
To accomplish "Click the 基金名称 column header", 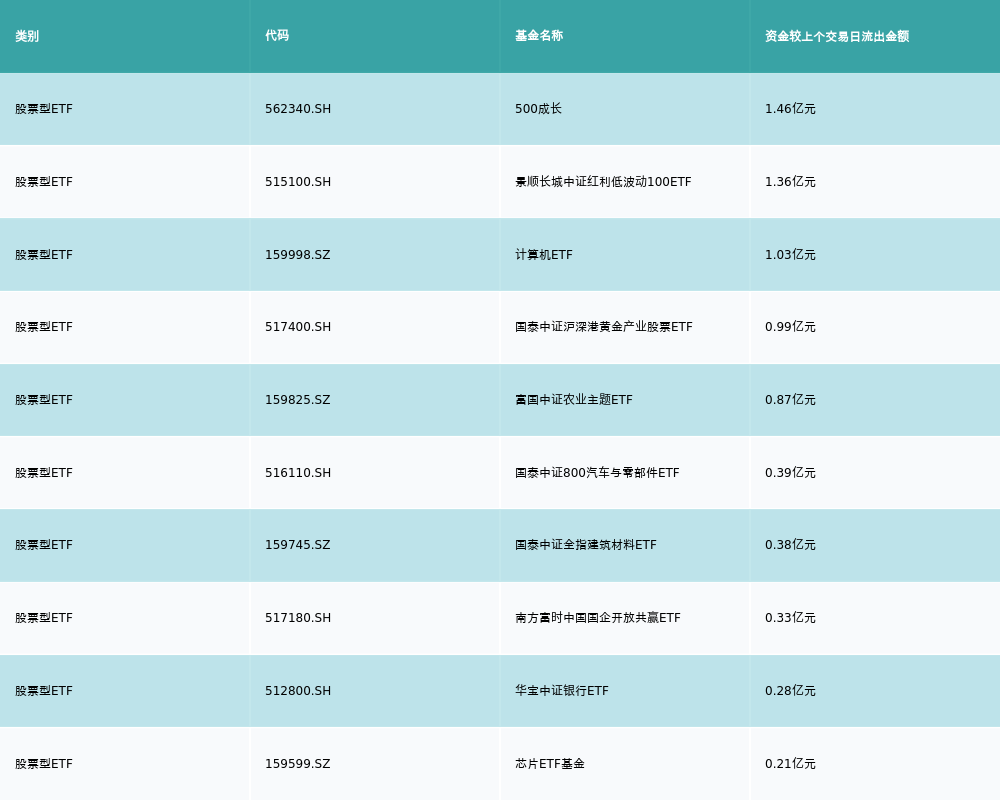I will point(539,36).
